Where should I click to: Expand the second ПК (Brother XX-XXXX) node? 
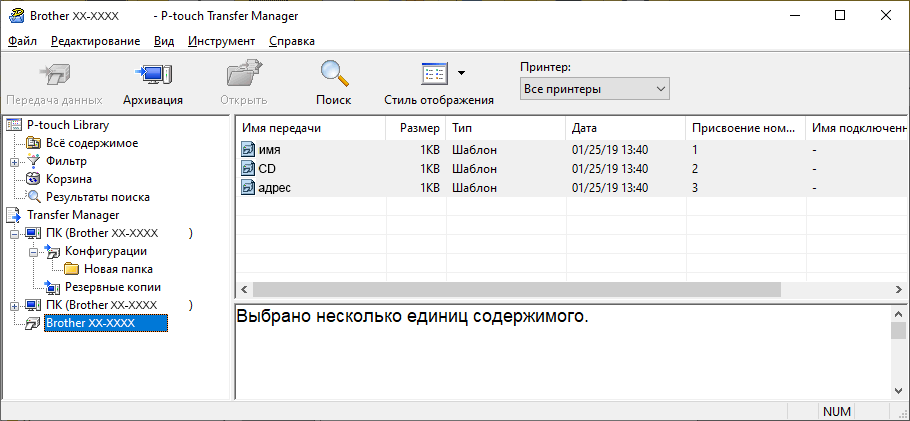coord(14,305)
